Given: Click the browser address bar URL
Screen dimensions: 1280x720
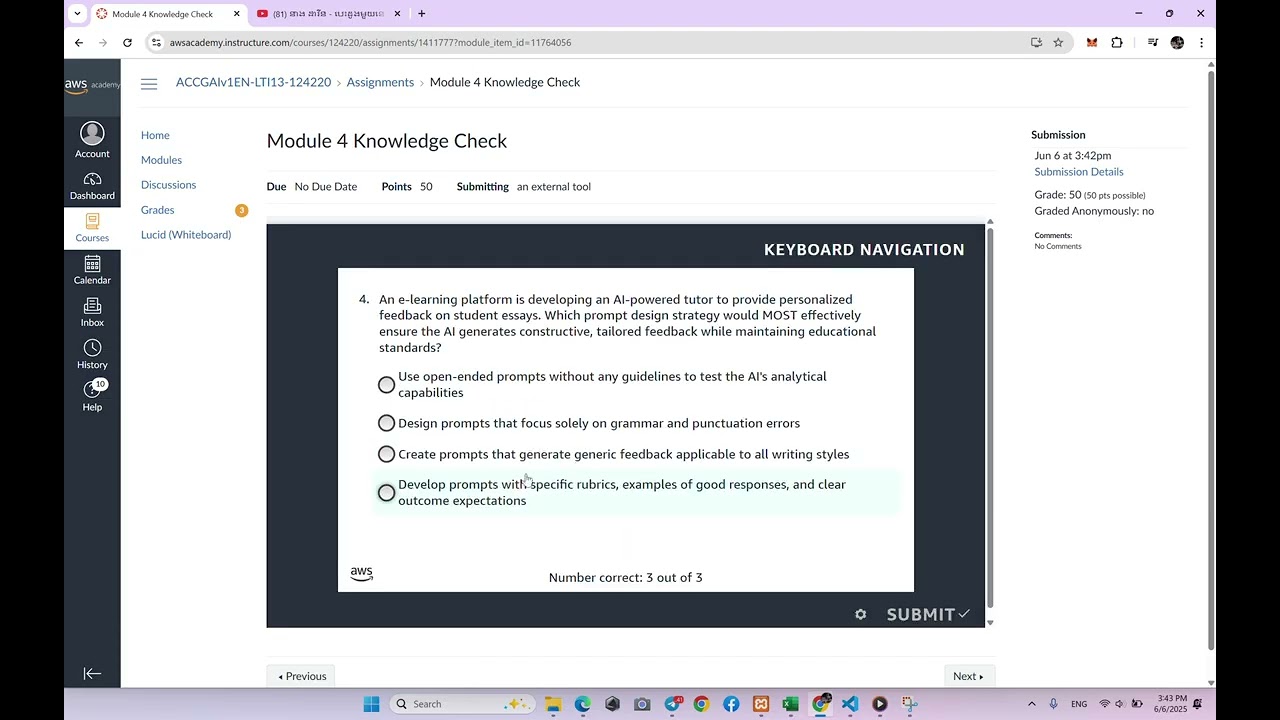Looking at the screenshot, I should [370, 42].
